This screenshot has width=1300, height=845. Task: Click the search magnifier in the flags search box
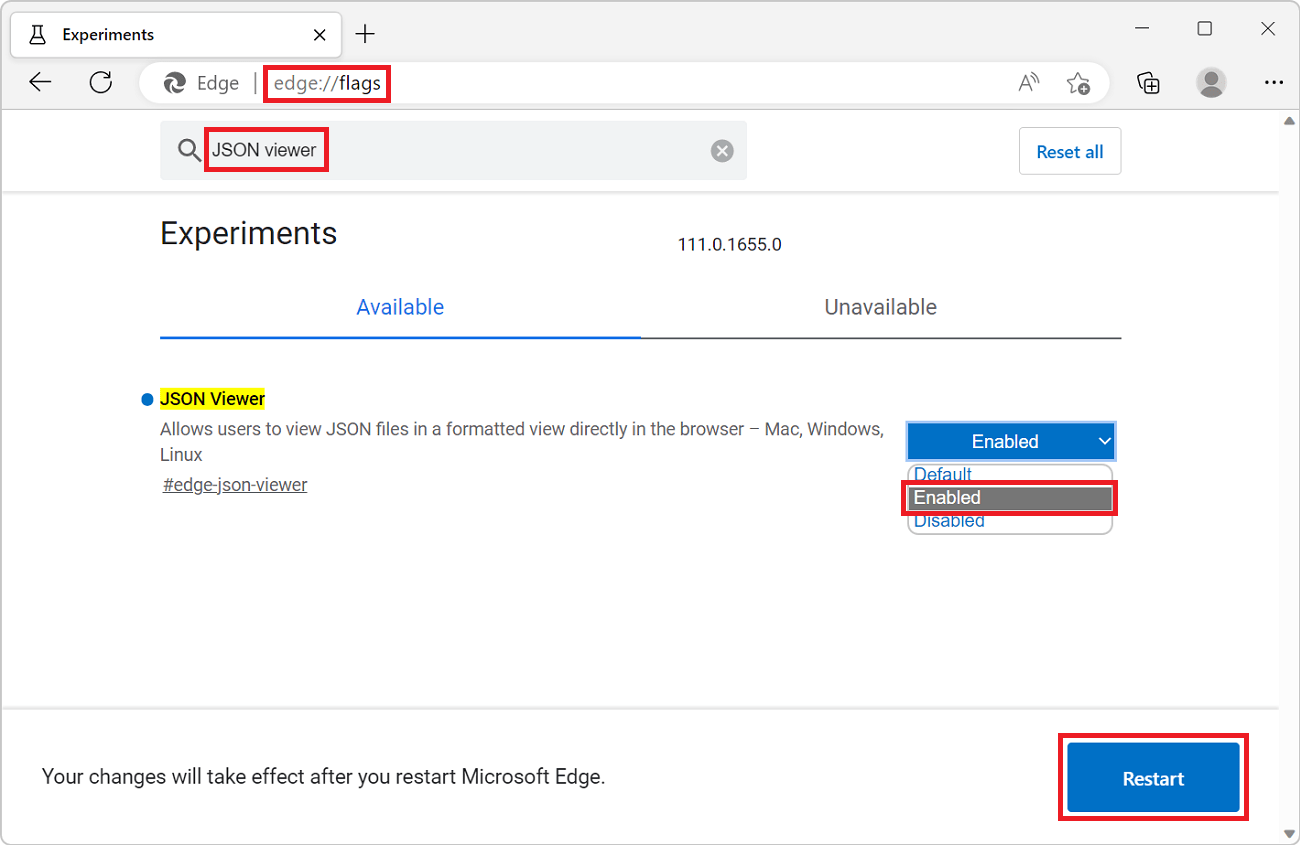coord(189,150)
